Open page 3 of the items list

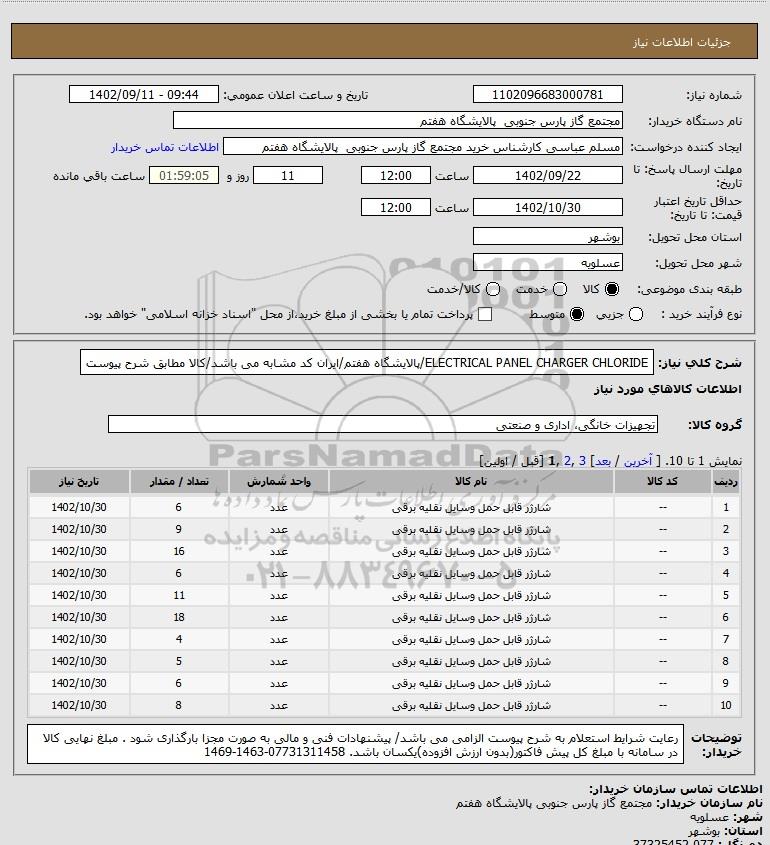[582, 461]
